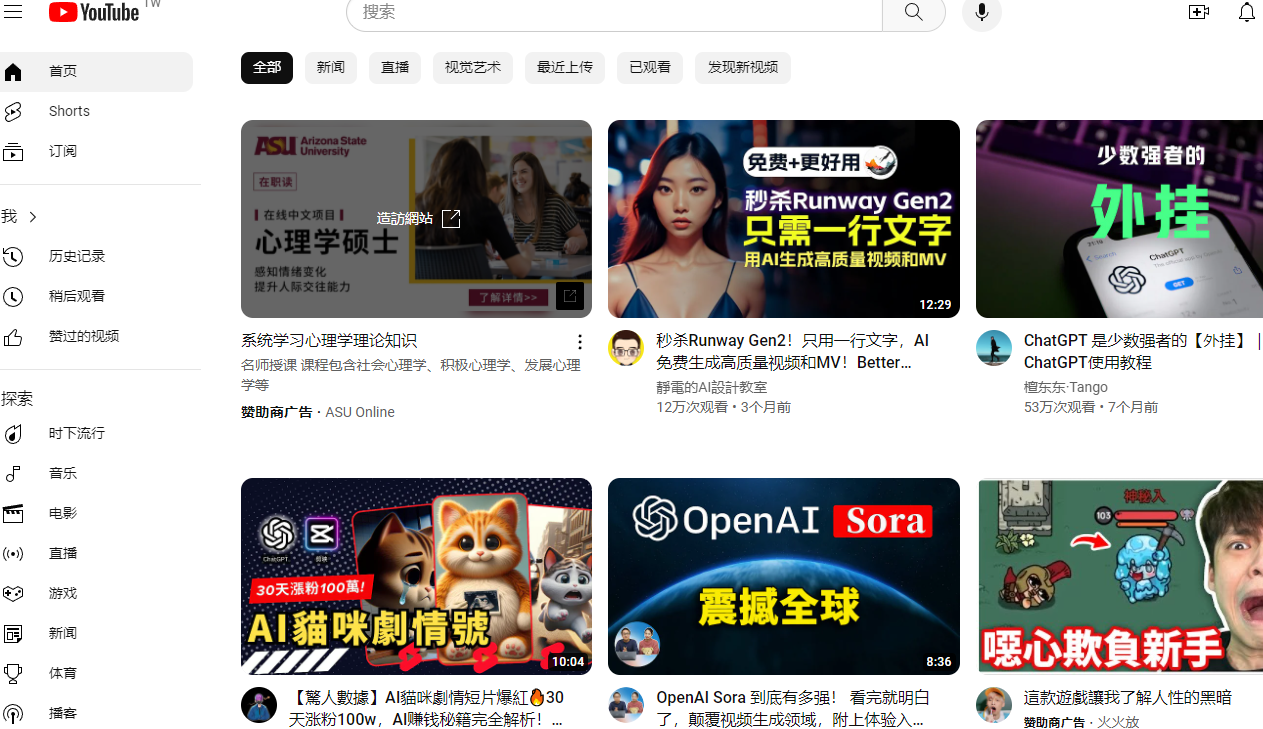Click the sports trophy icon

13,674
